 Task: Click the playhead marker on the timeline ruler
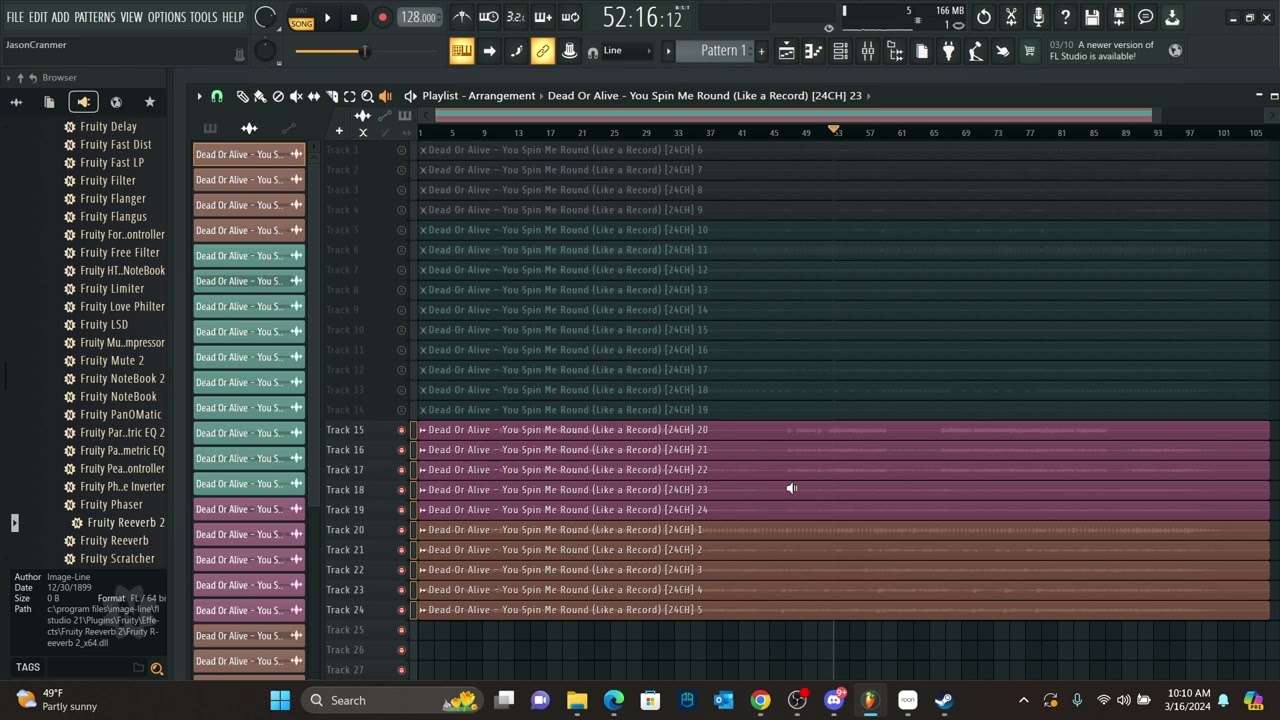tap(833, 131)
